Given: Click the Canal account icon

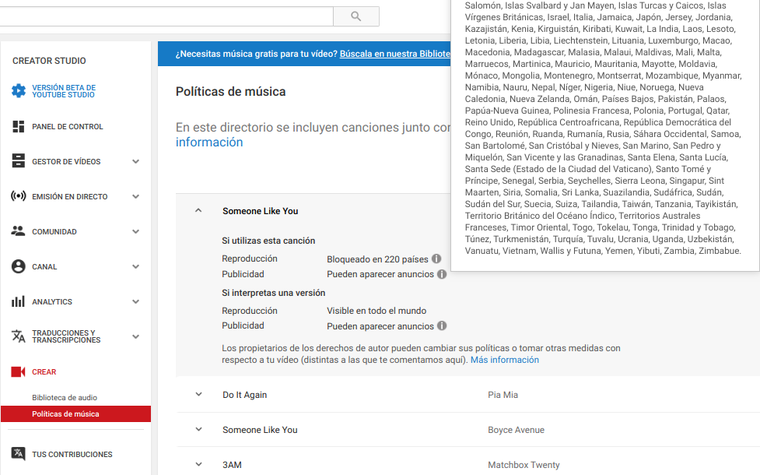Looking at the screenshot, I should click(18, 267).
